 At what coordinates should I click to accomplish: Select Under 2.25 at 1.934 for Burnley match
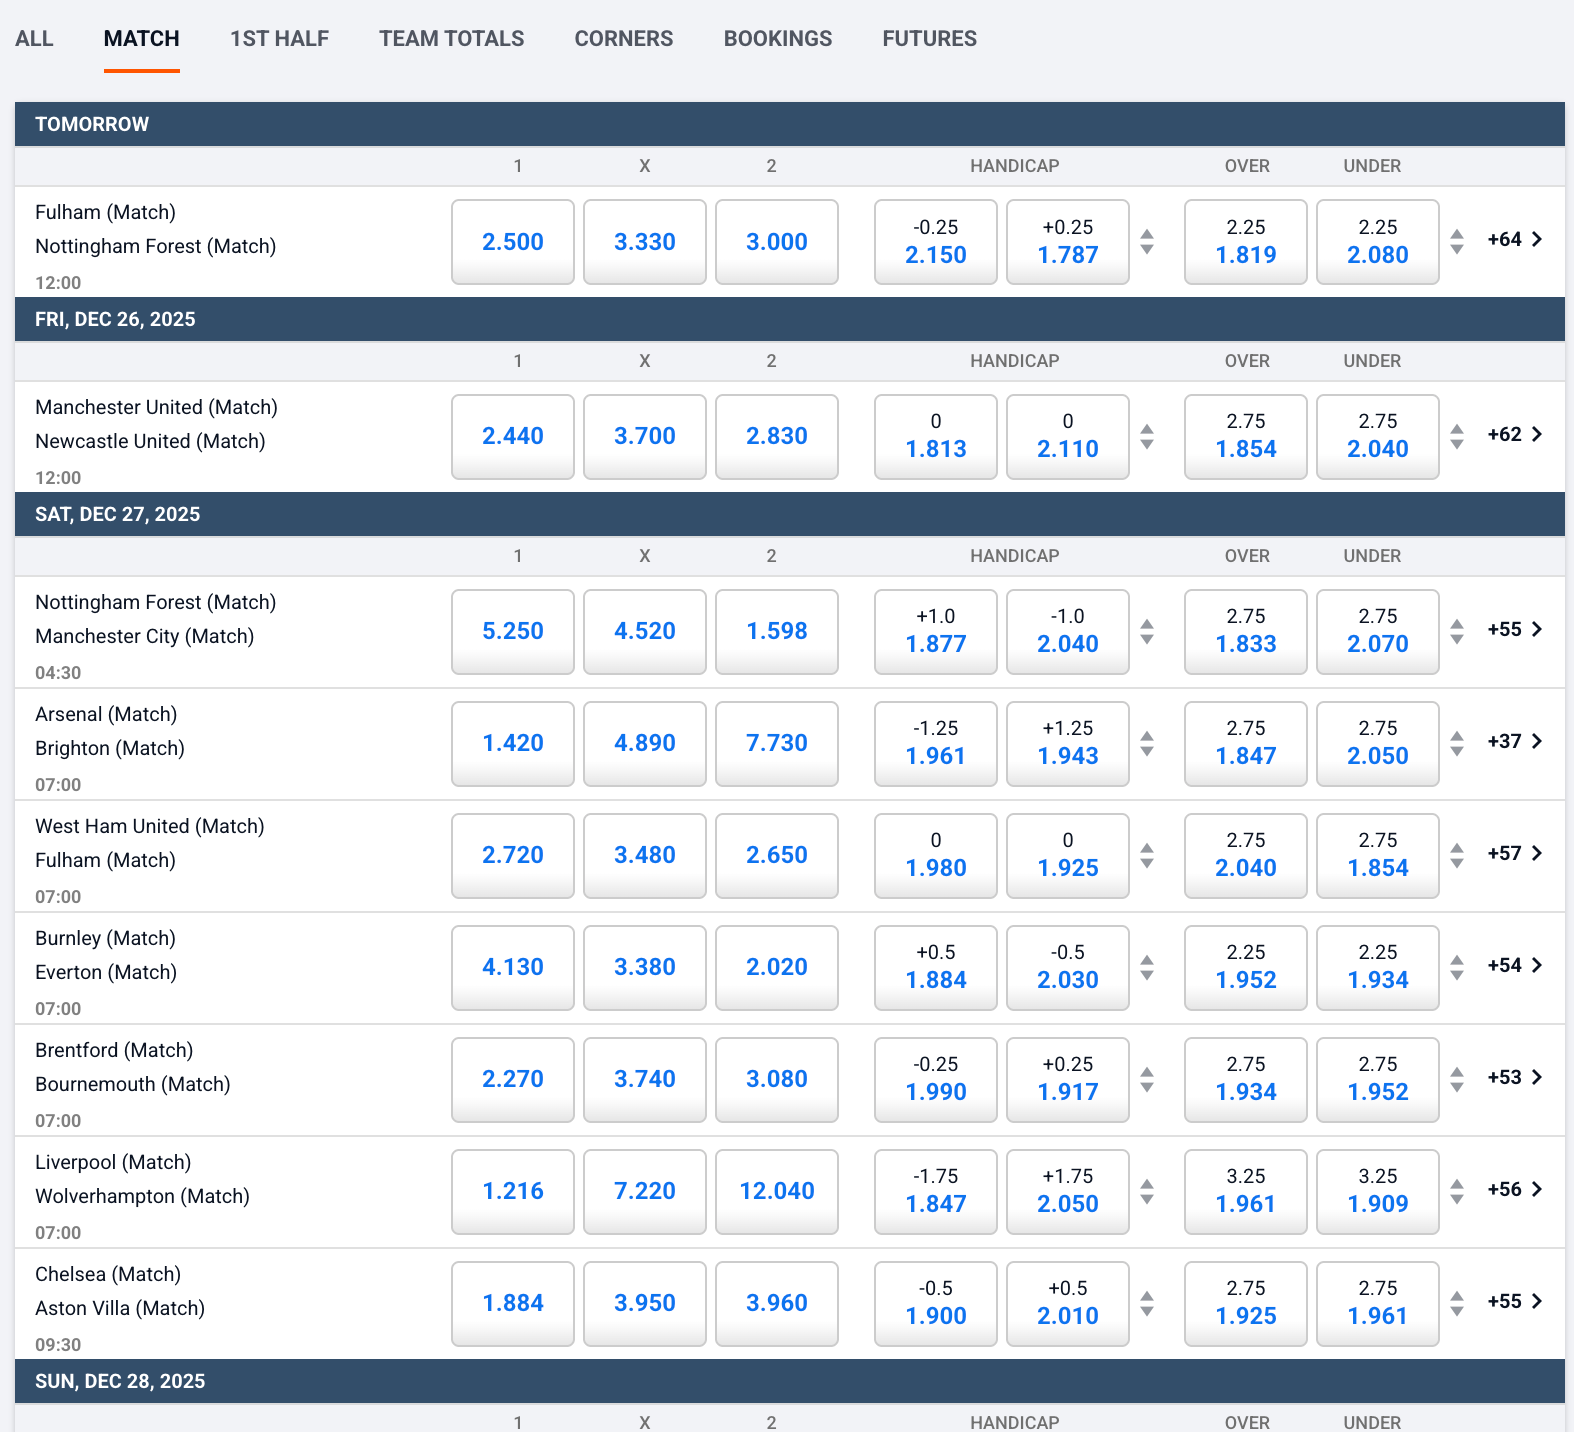[1378, 968]
